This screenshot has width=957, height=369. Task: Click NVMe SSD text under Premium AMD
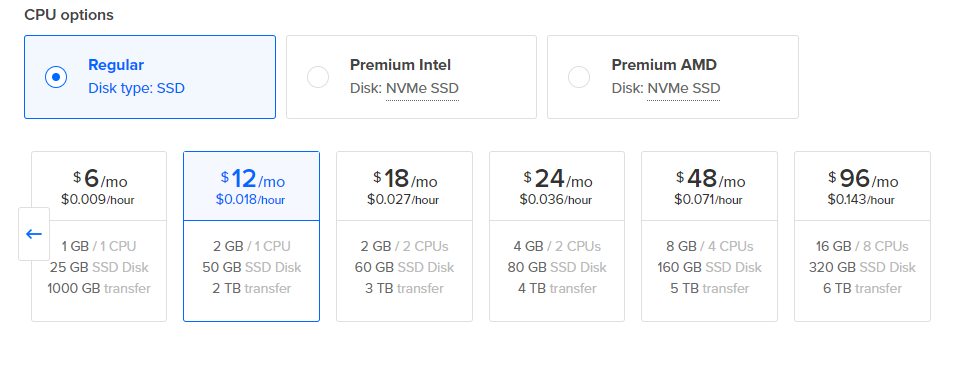[x=684, y=88]
